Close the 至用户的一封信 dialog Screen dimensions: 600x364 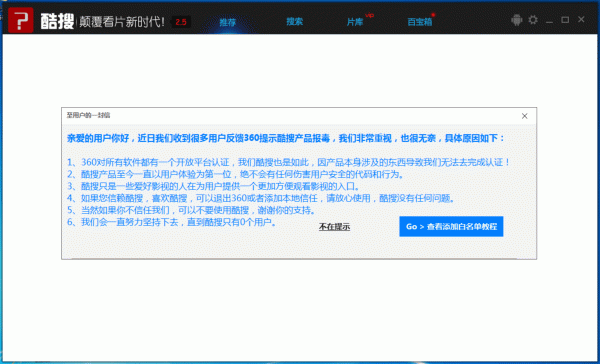[525, 116]
